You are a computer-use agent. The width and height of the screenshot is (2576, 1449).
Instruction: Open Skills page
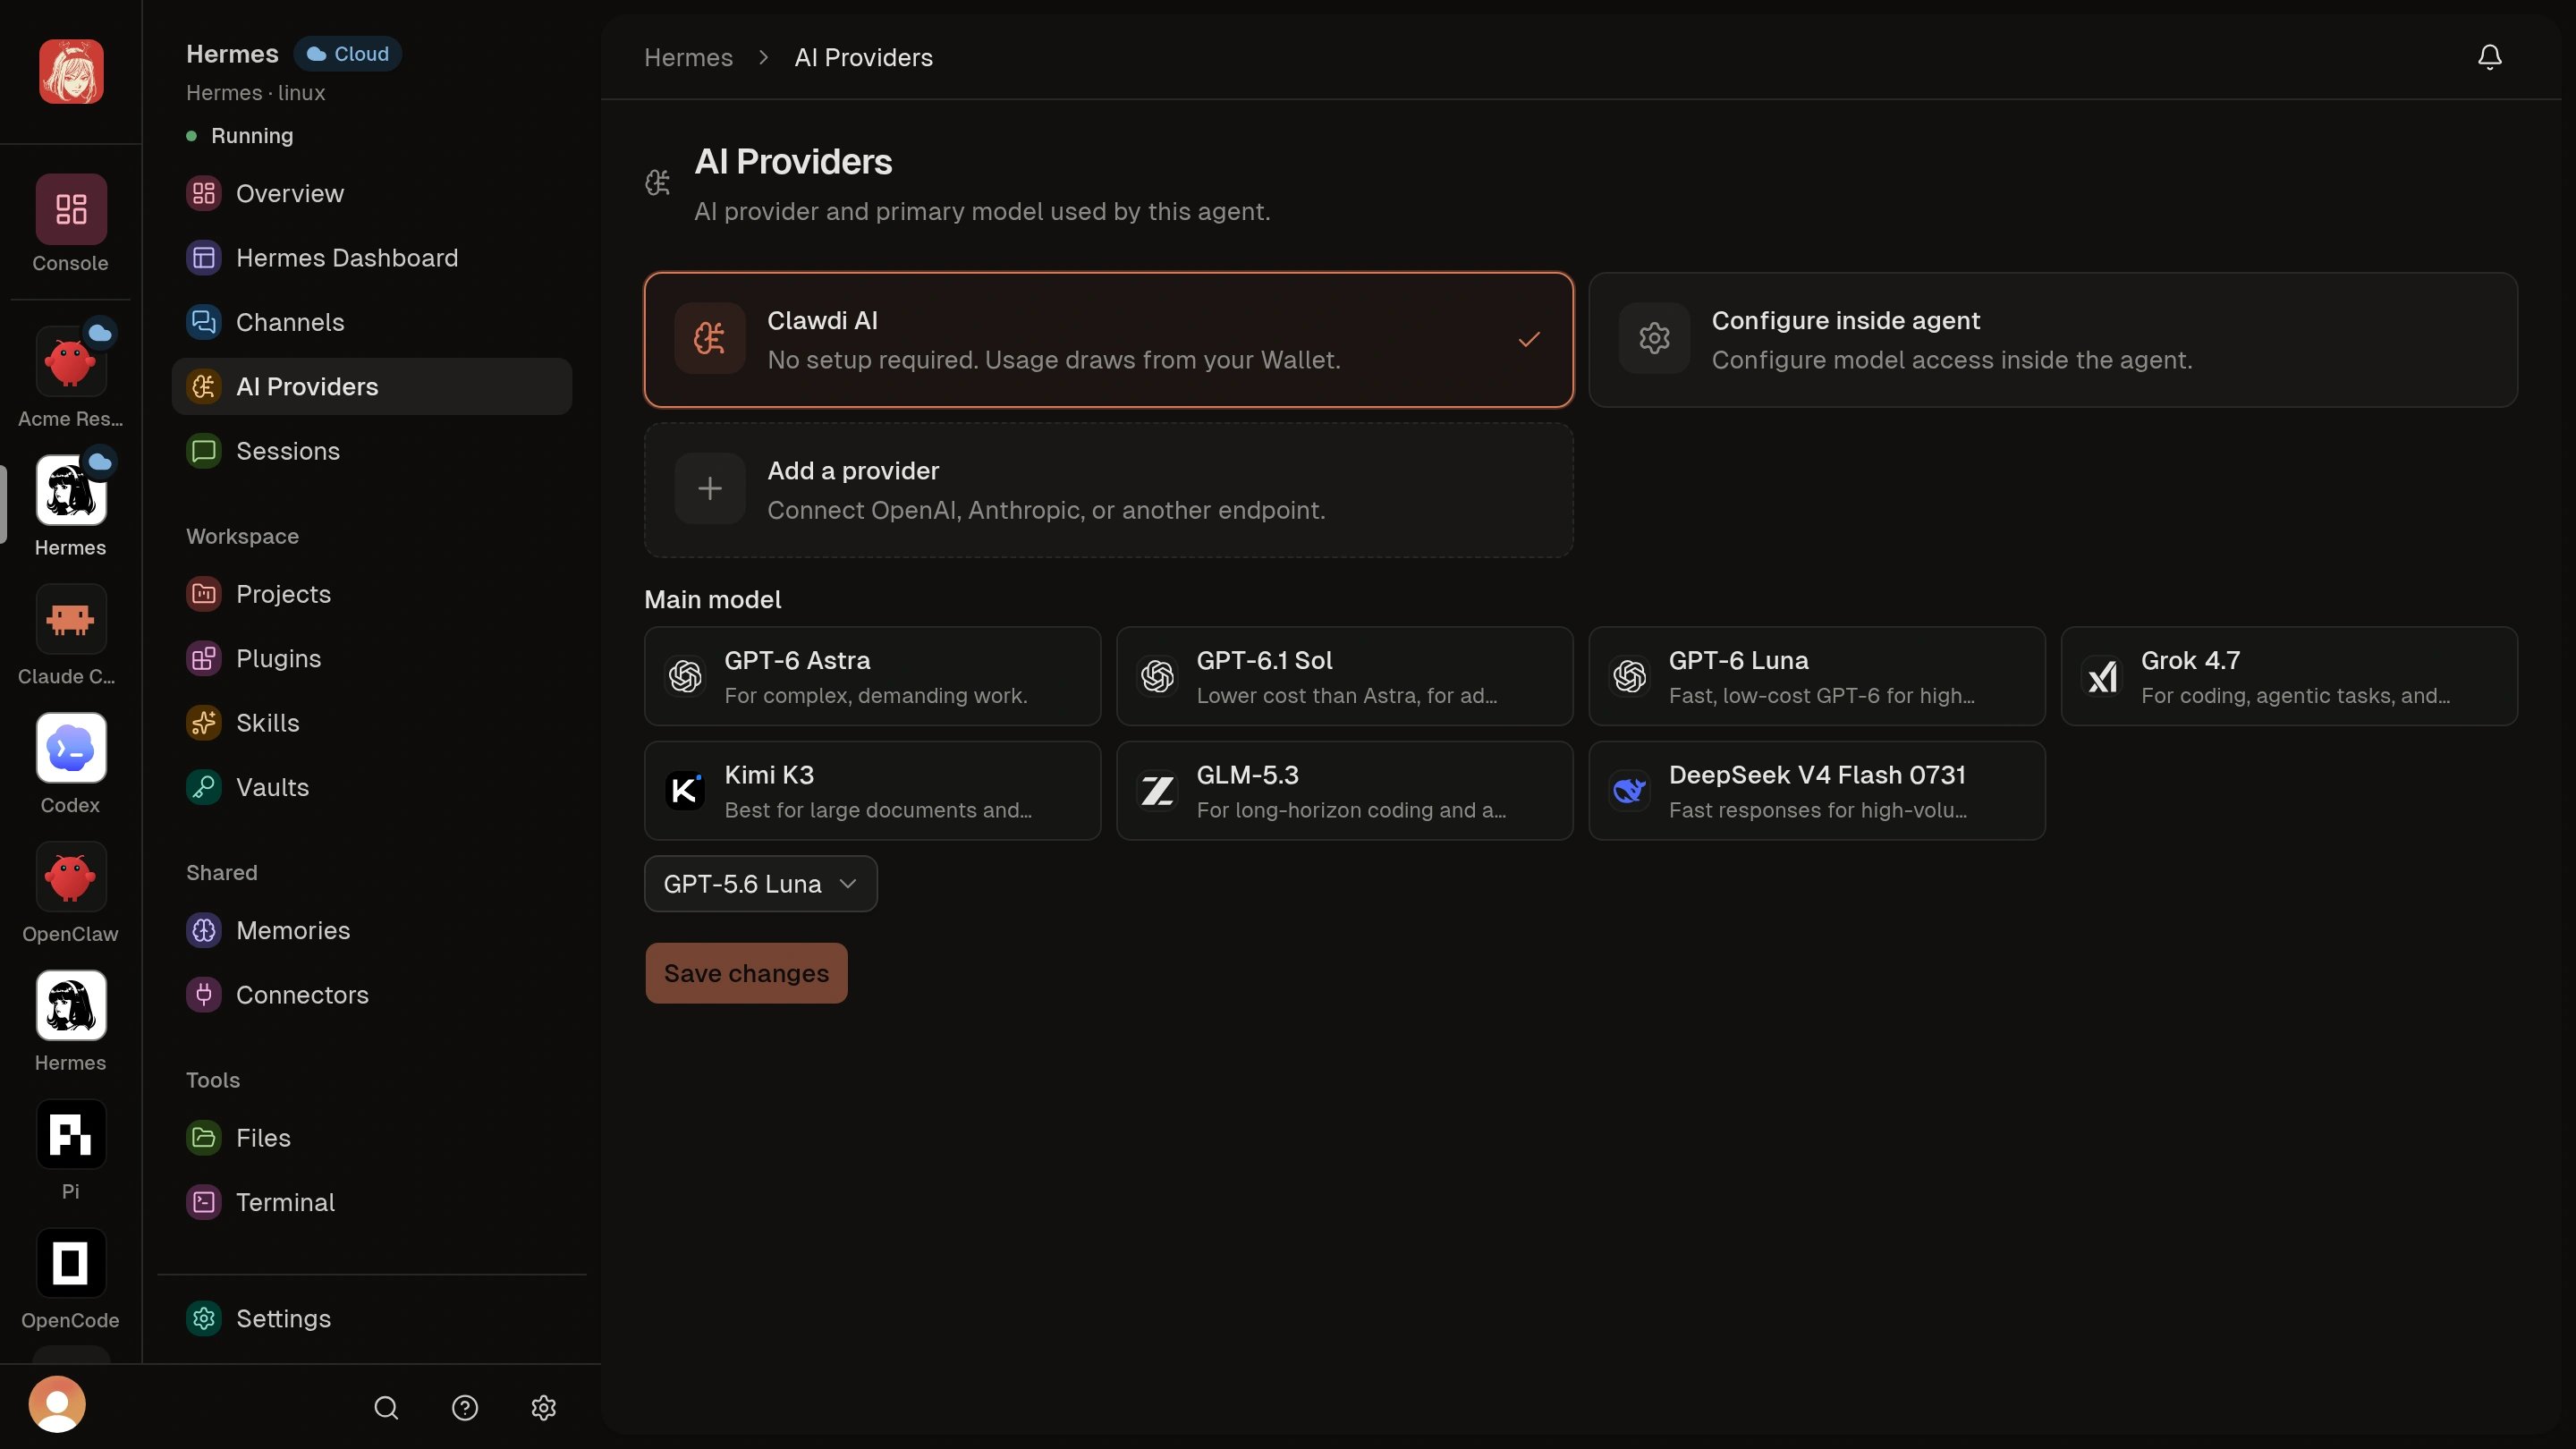coord(371,723)
